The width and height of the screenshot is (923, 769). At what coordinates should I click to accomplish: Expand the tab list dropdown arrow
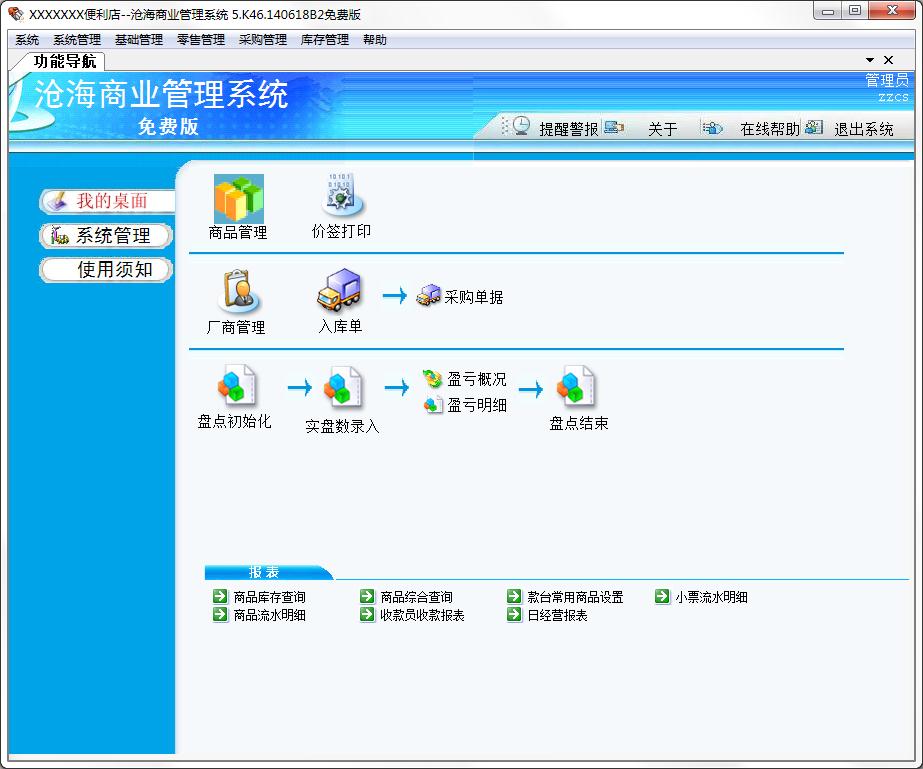[x=870, y=60]
